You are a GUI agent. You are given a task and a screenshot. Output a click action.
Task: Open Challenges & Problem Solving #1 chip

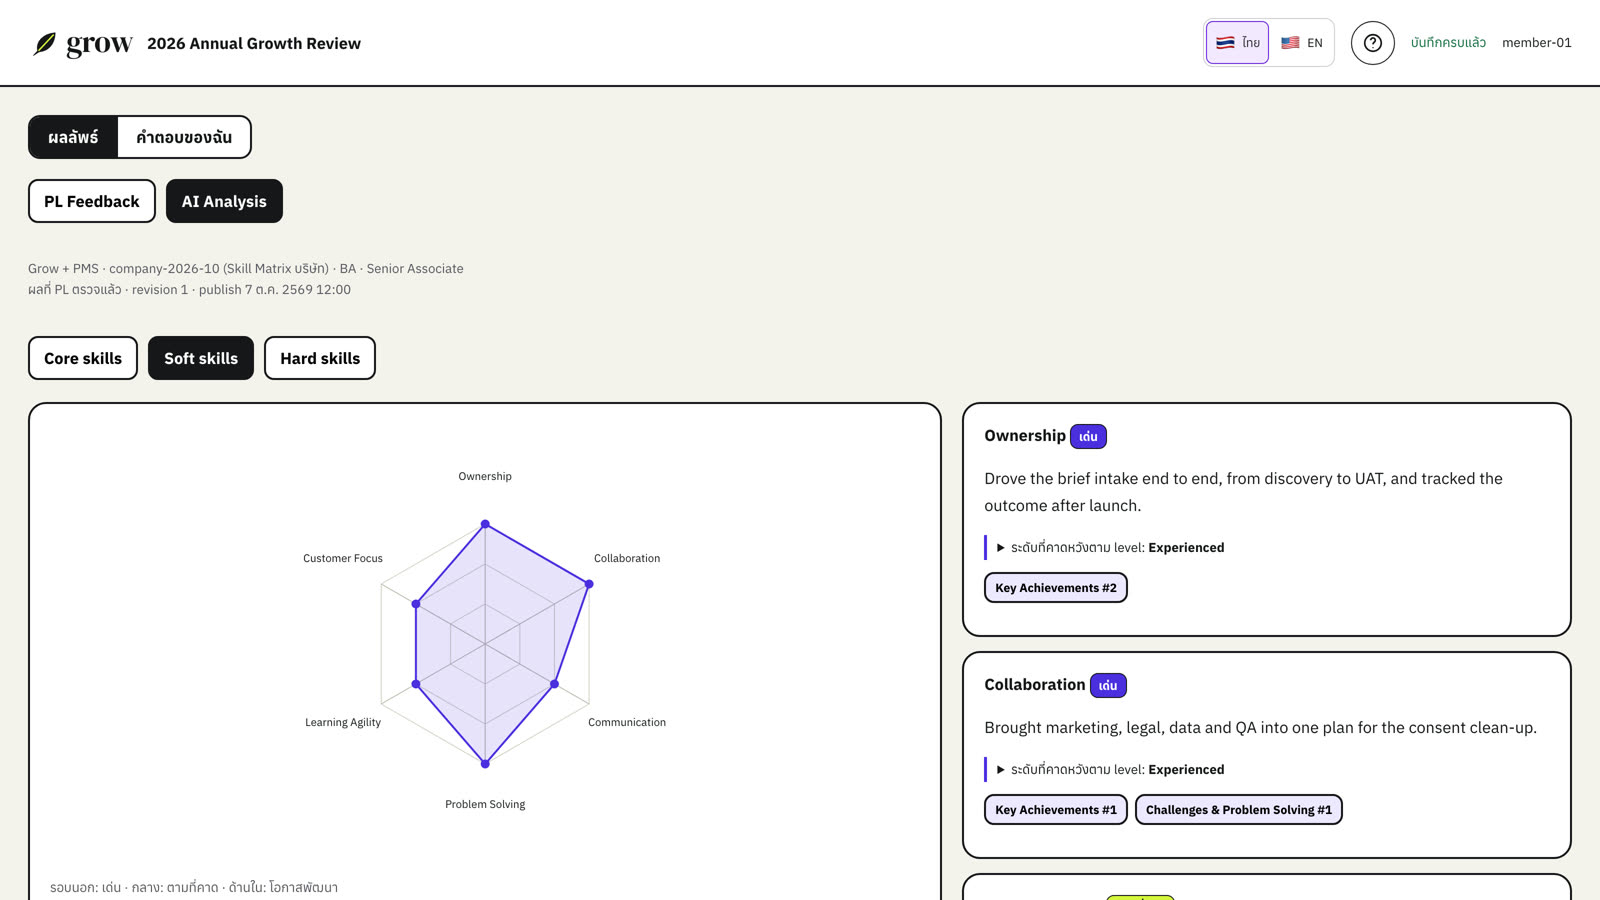point(1239,810)
